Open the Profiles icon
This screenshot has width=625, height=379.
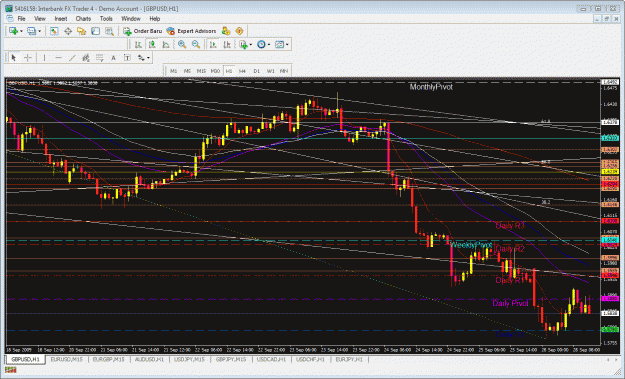31,31
